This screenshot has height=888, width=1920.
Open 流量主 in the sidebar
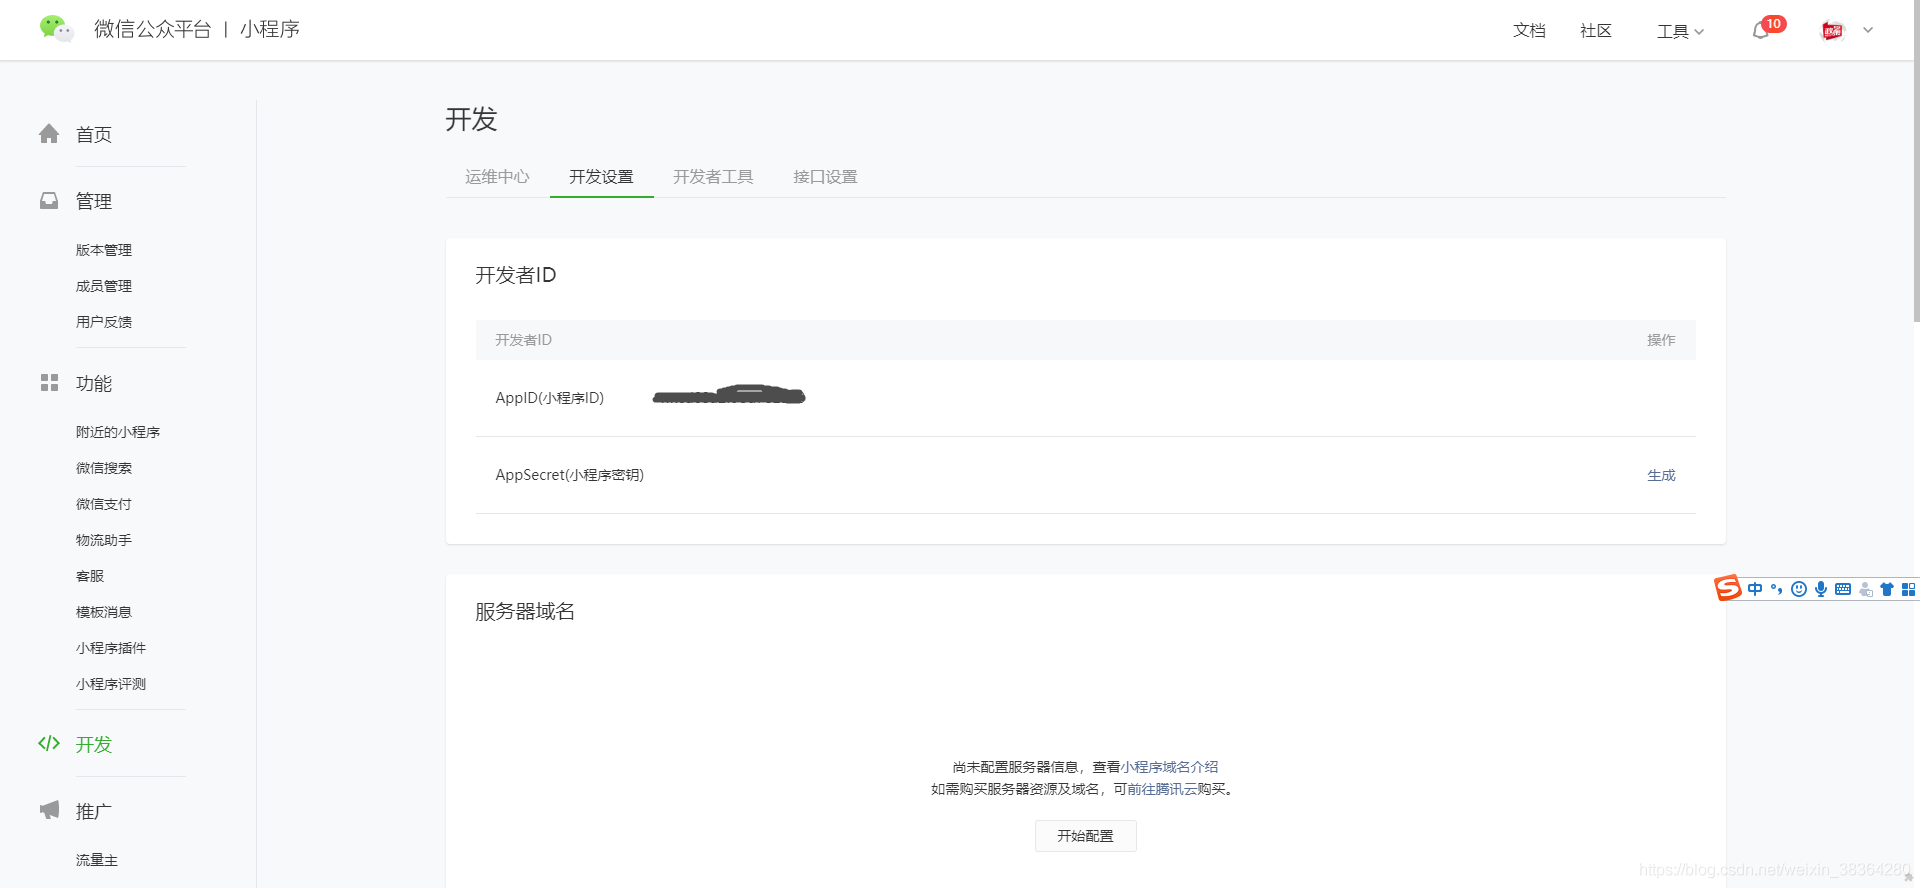pyautogui.click(x=97, y=860)
